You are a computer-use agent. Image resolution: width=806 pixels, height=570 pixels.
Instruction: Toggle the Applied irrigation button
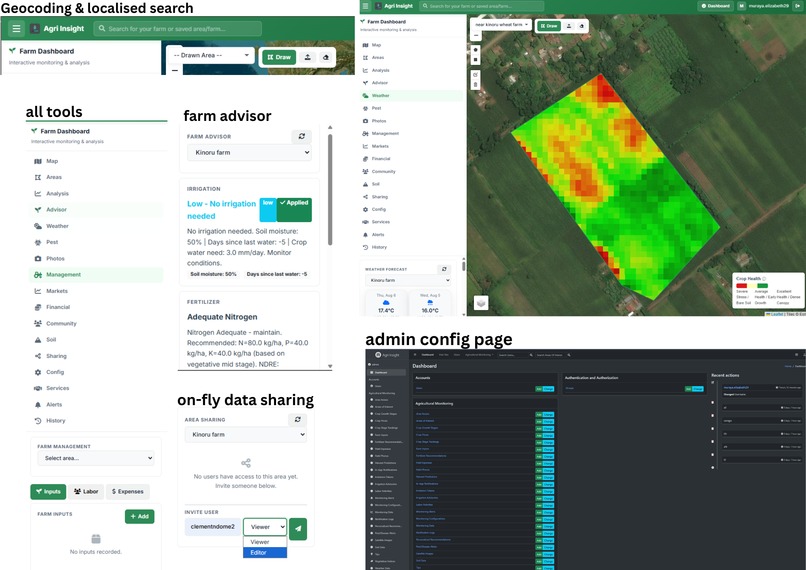point(294,210)
